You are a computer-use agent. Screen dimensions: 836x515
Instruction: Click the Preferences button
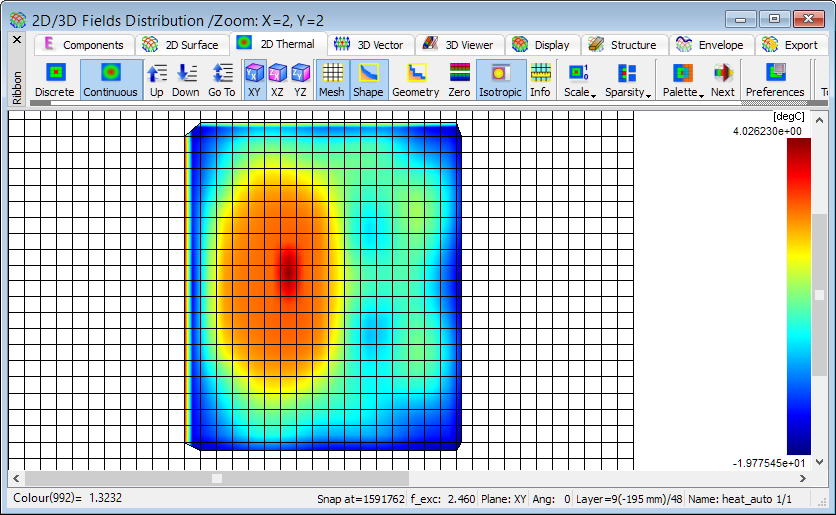775,79
